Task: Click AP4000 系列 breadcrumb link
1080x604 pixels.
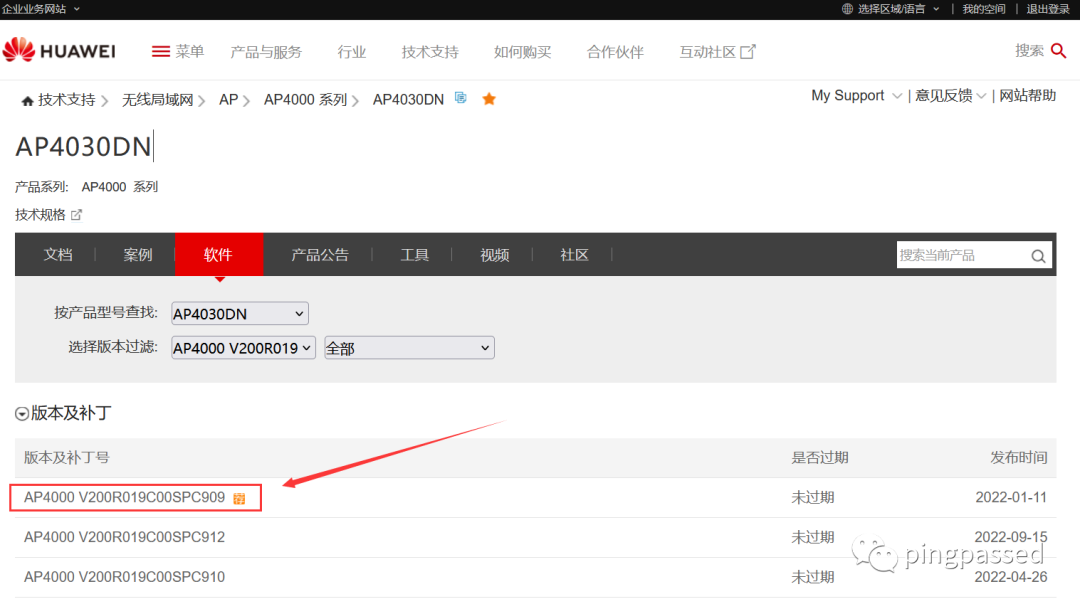Action: 305,101
